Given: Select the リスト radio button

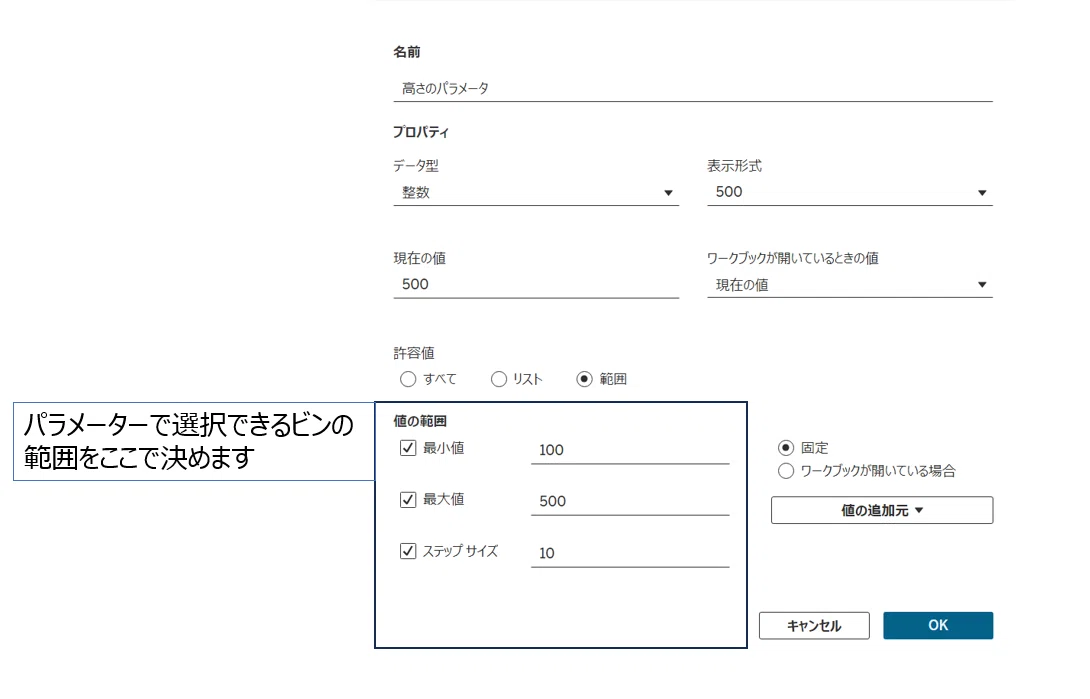Looking at the screenshot, I should tap(498, 379).
